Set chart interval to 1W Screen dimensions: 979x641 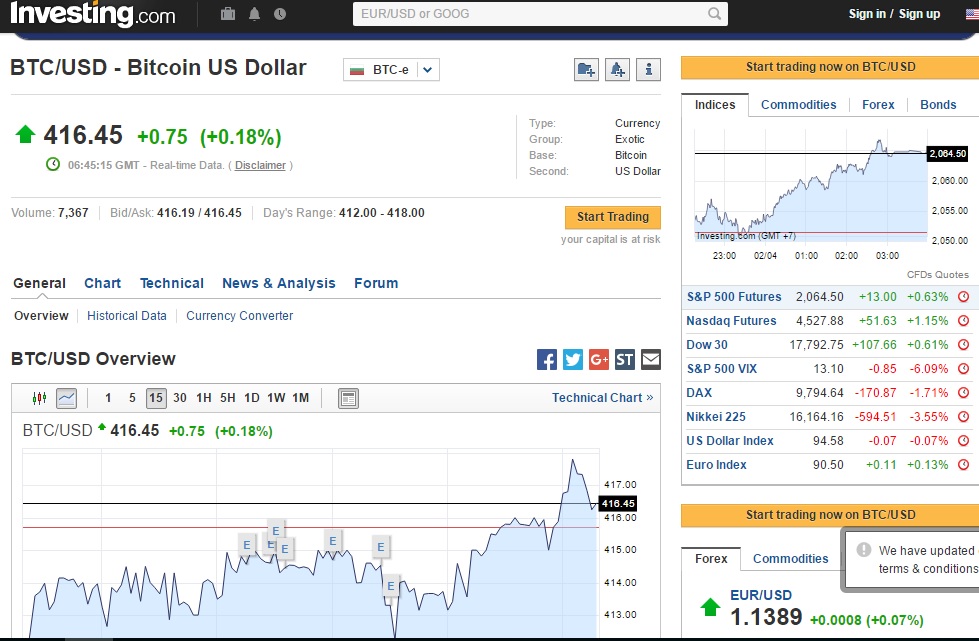[276, 398]
